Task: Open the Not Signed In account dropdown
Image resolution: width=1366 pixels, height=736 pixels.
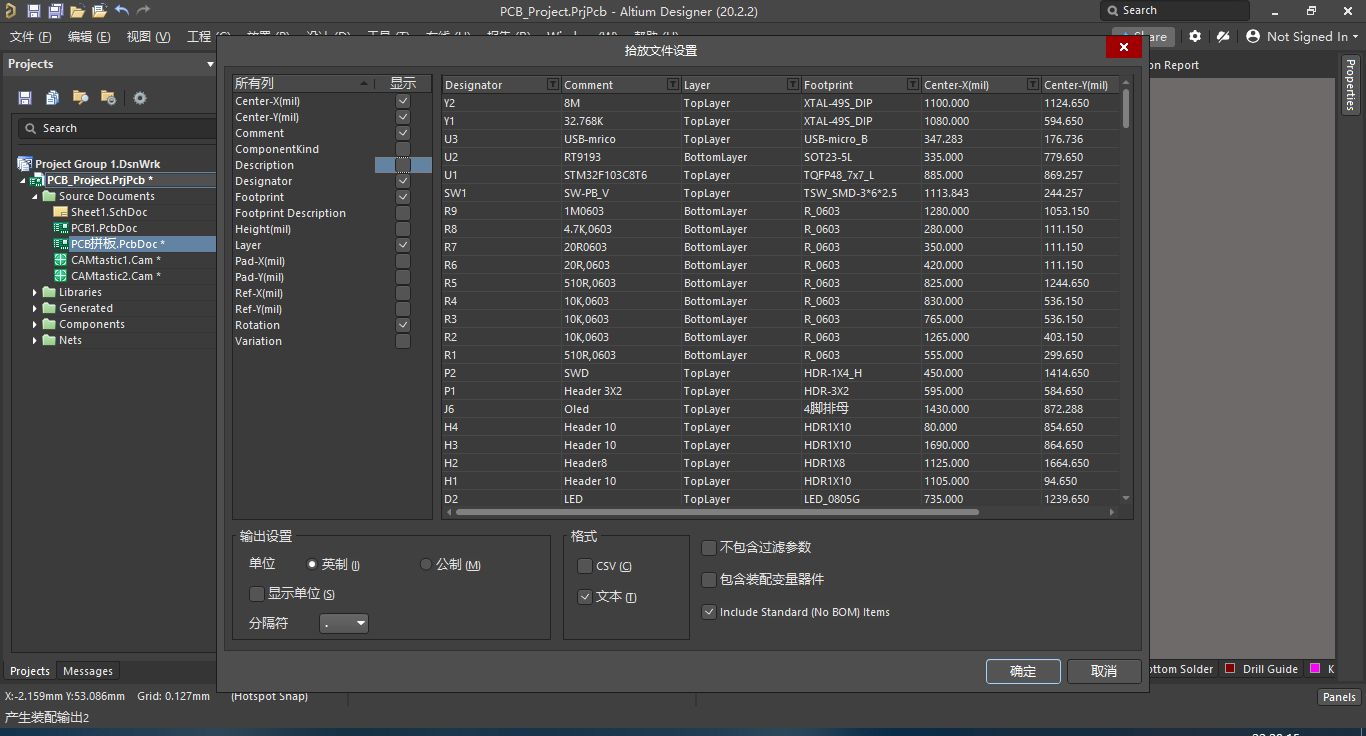Action: click(1312, 36)
